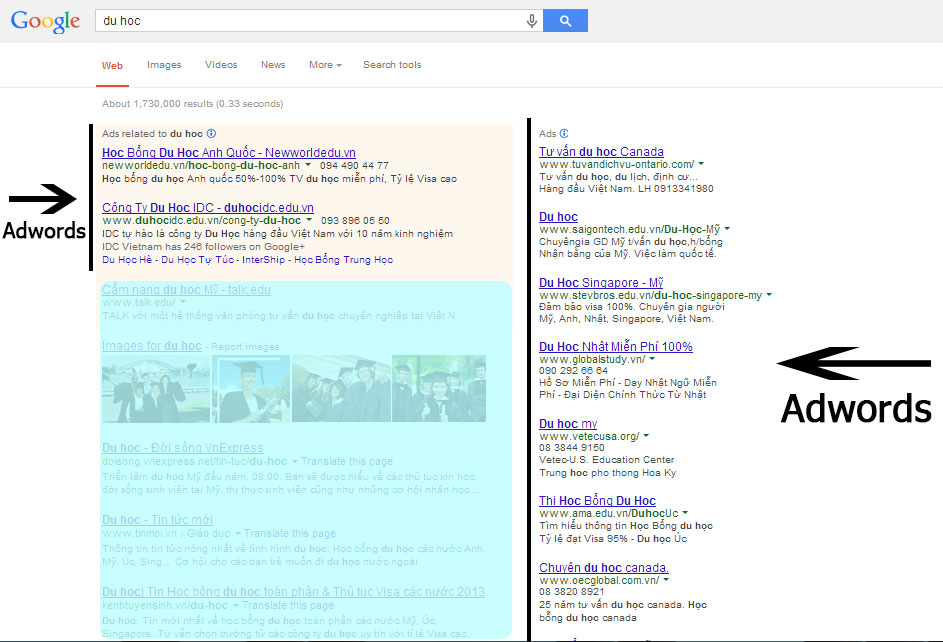Click phone number '093 896 05 50'
The width and height of the screenshot is (943, 642).
tap(355, 221)
